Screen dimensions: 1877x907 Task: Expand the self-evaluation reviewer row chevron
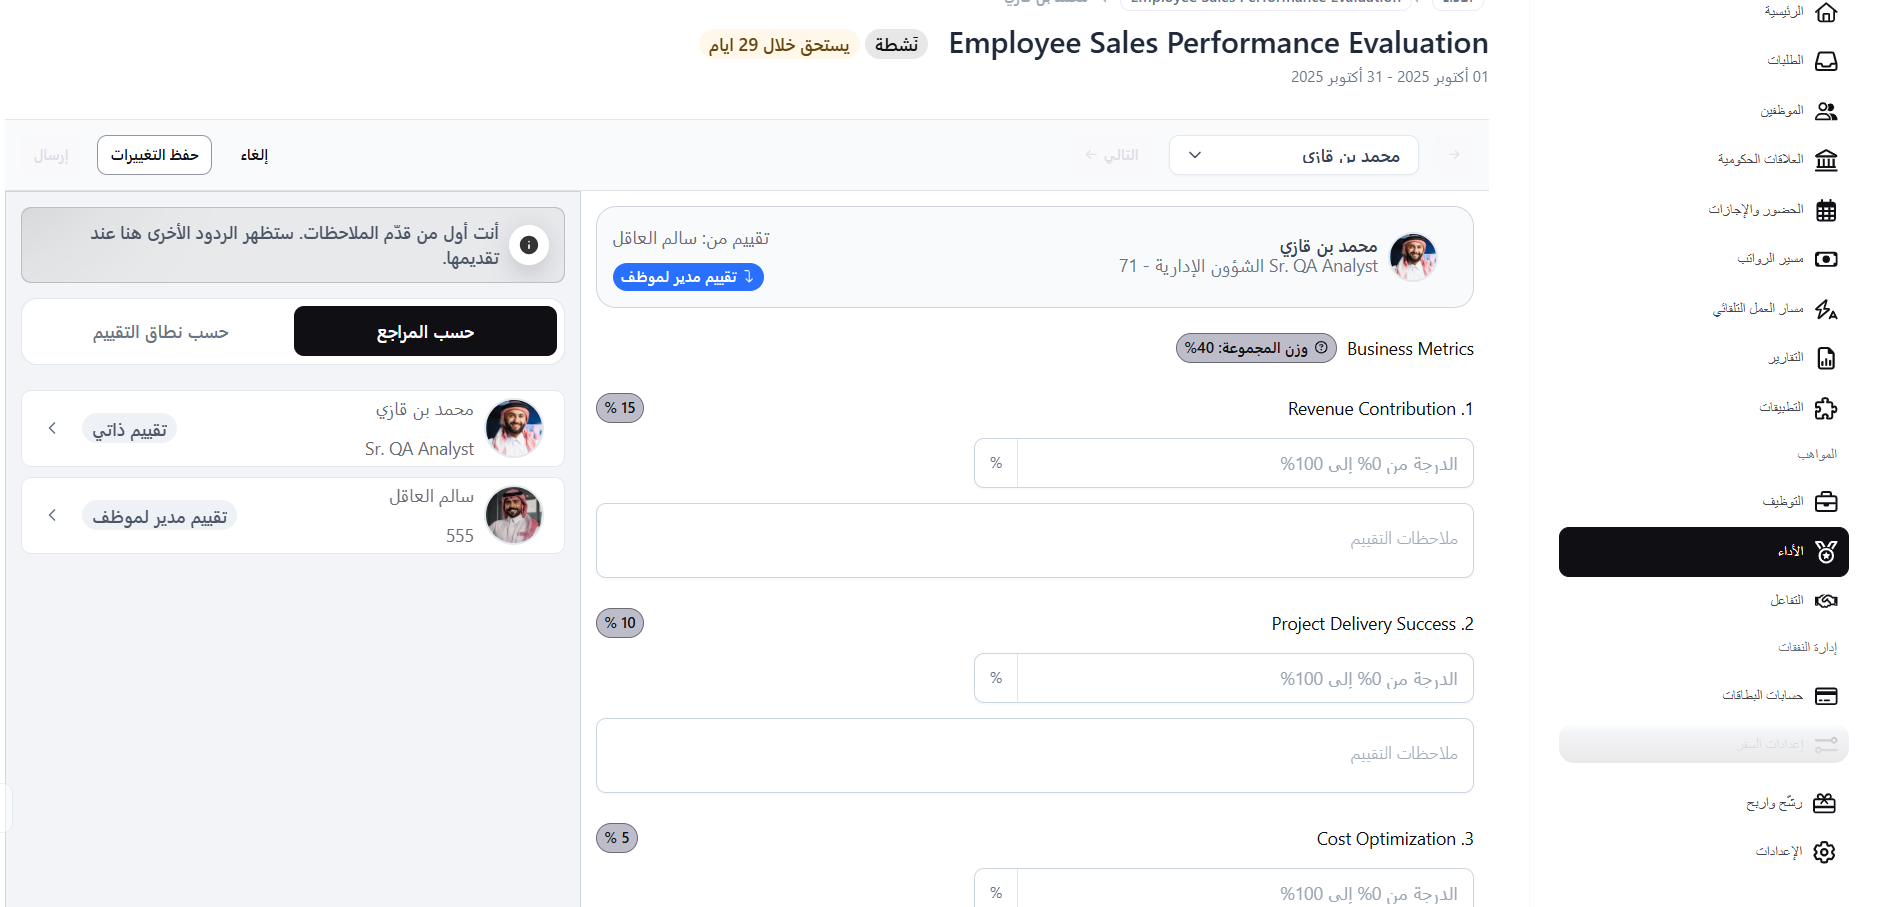[x=52, y=429]
